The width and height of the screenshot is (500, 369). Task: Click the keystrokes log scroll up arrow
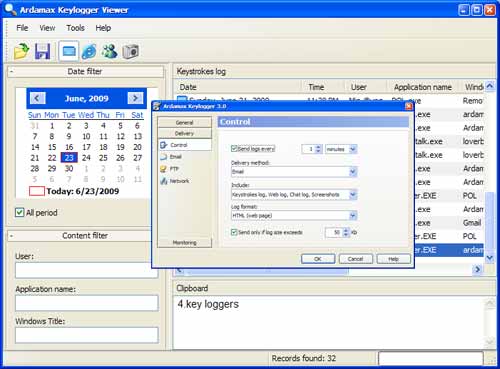tap(489, 86)
